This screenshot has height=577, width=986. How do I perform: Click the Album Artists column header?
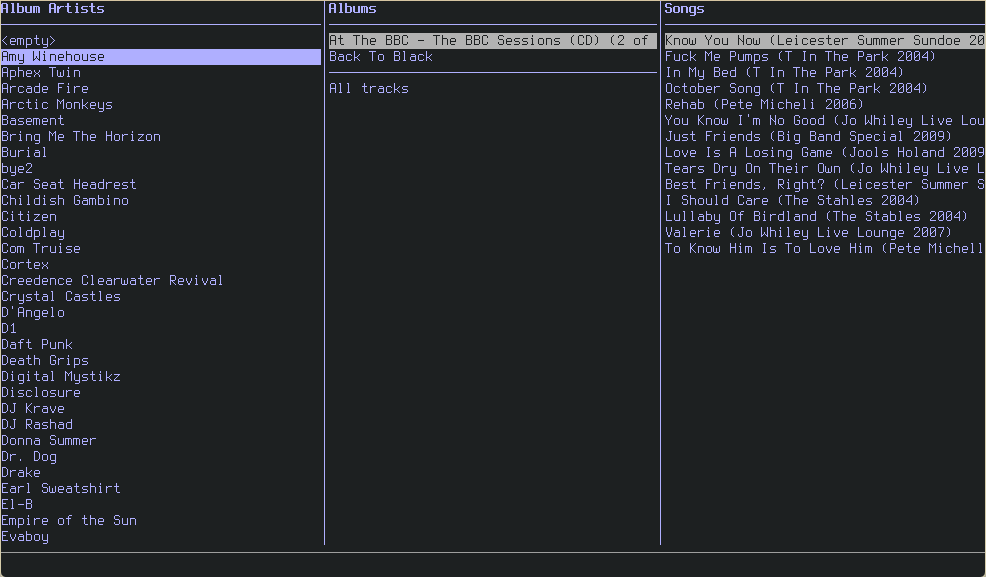pyautogui.click(x=53, y=9)
